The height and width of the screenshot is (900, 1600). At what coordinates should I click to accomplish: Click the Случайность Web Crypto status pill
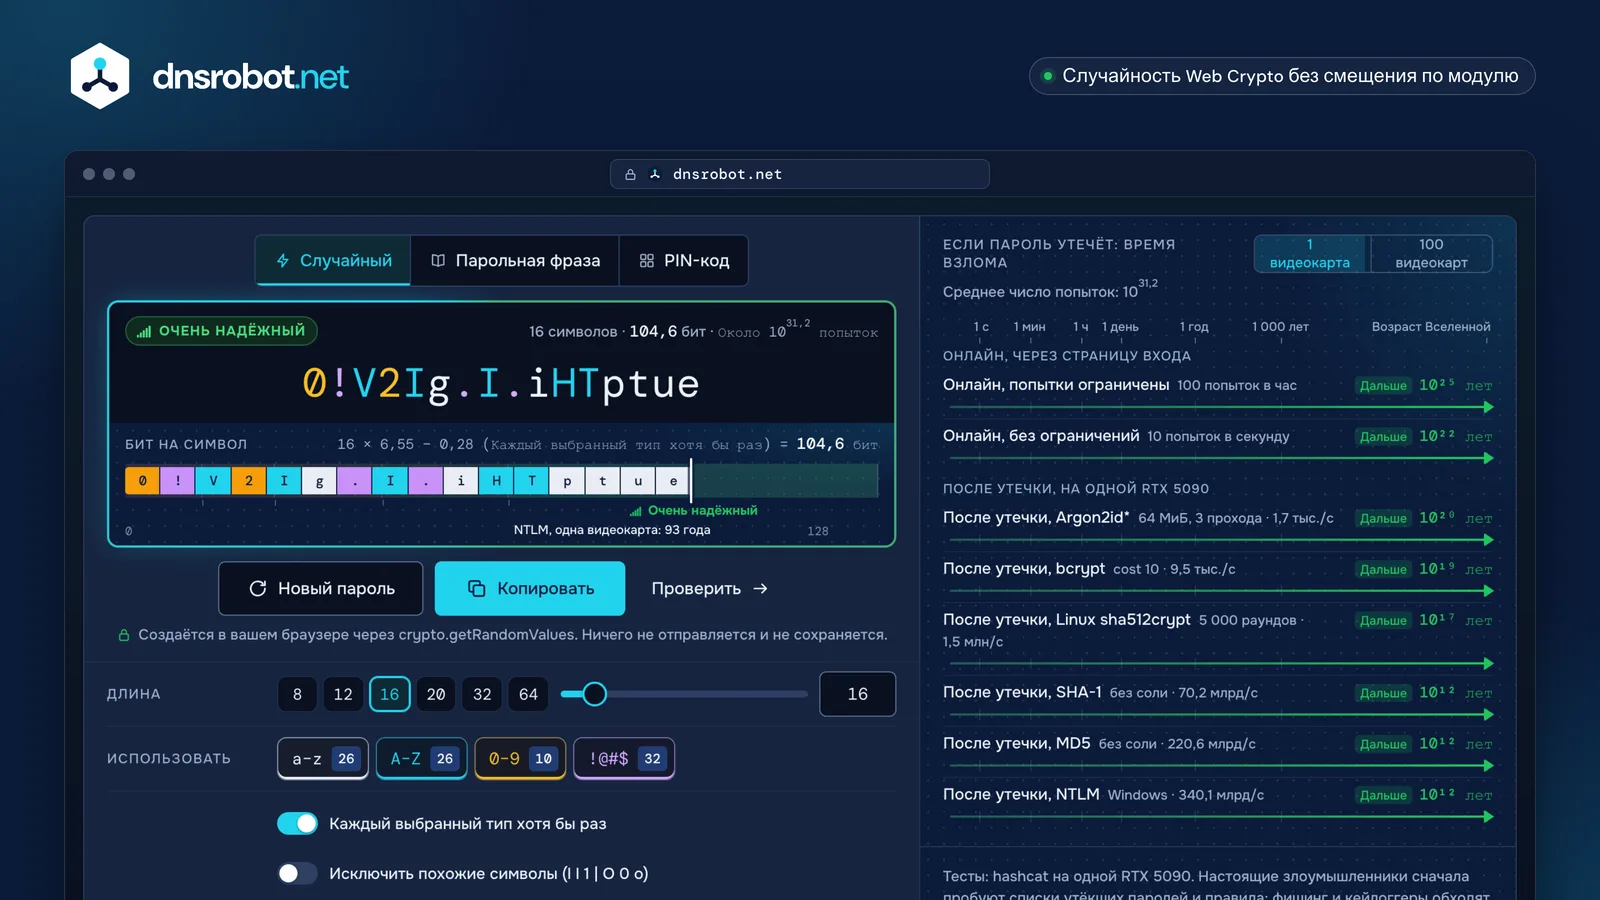tap(1282, 76)
